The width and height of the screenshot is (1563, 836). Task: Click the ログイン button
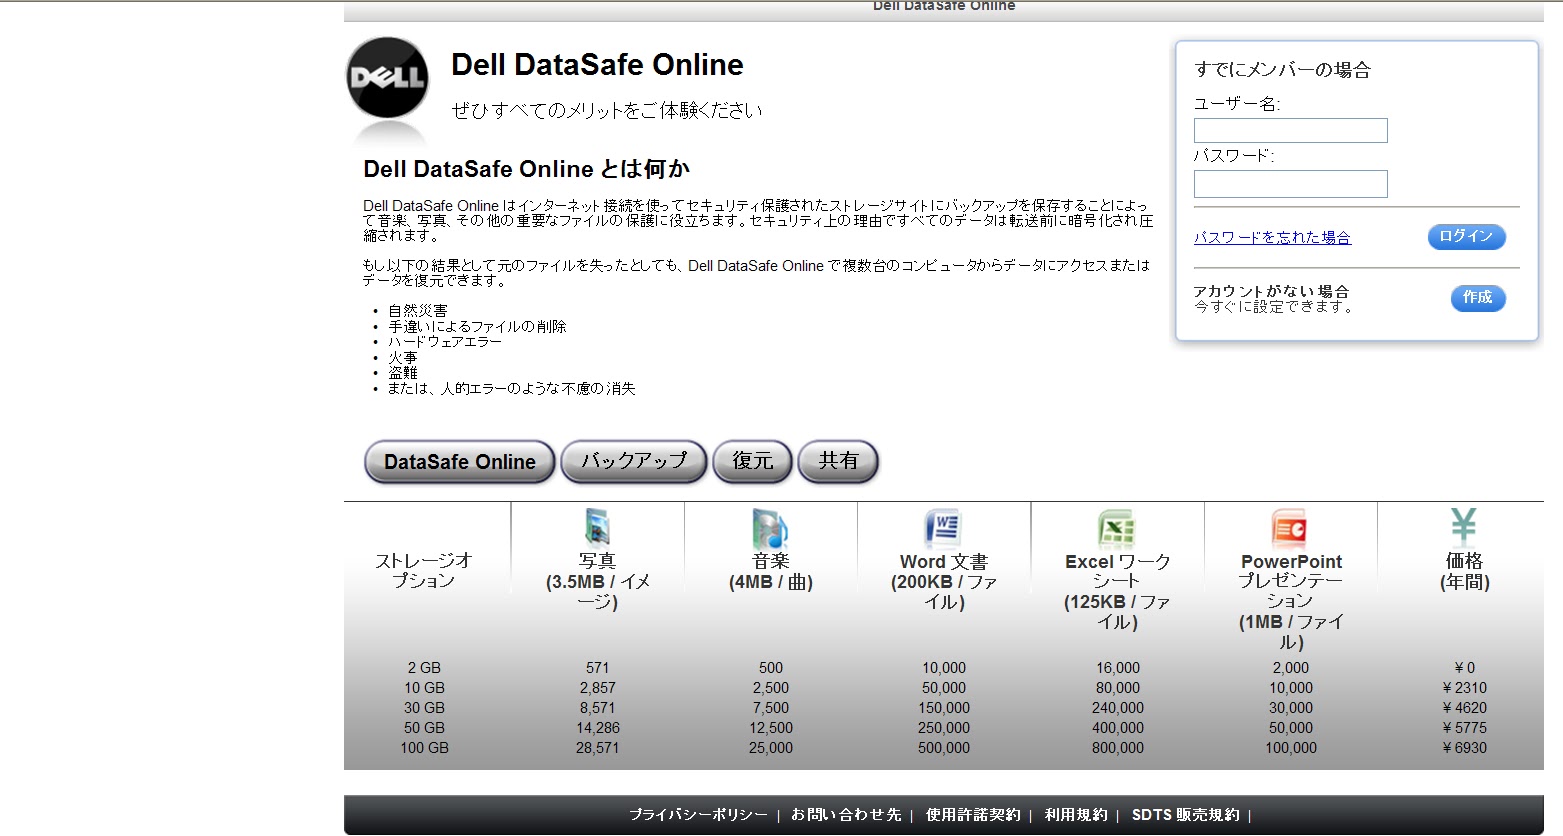click(1466, 237)
